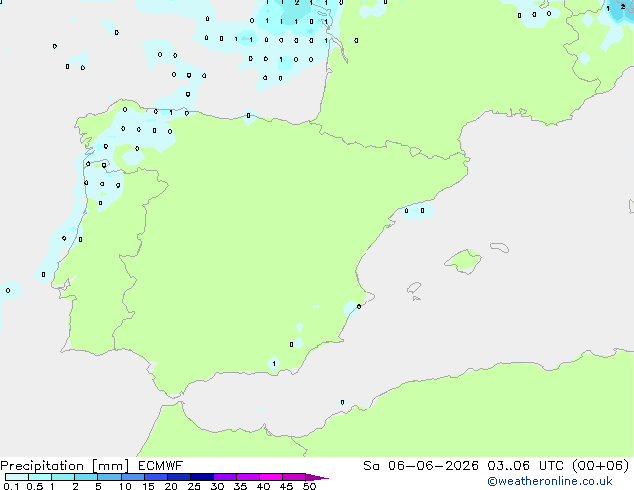The width and height of the screenshot is (634, 490).
Task: Click legend value '40'
Action: coord(263,486)
